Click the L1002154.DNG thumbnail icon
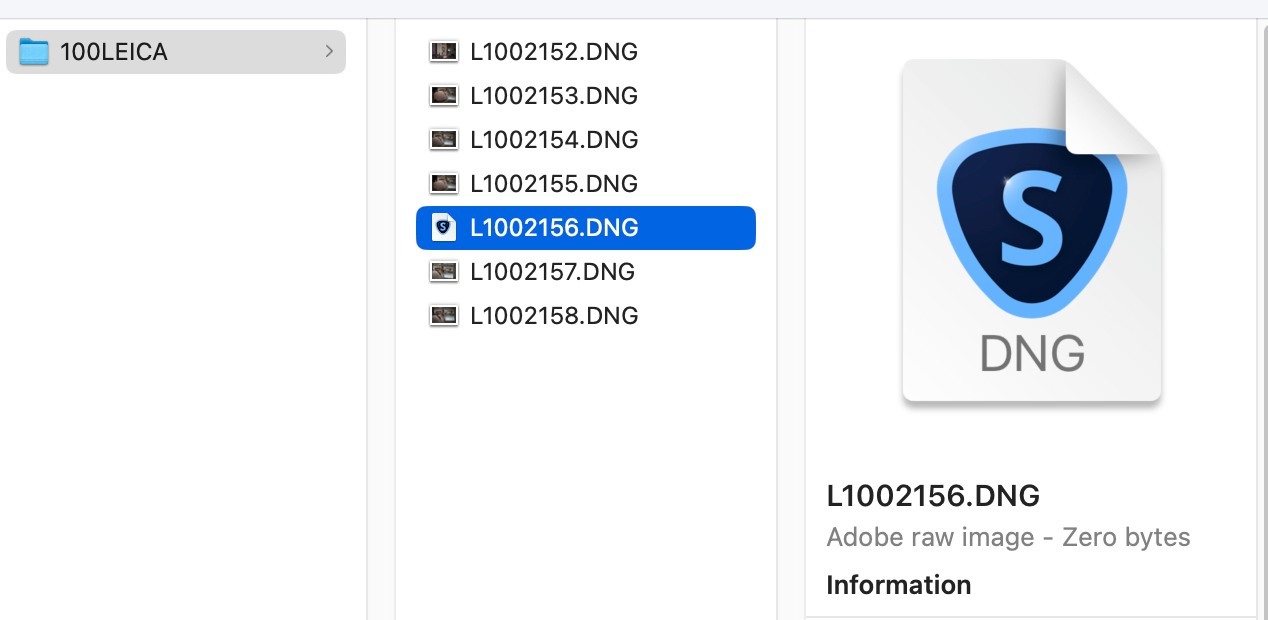 (x=443, y=139)
